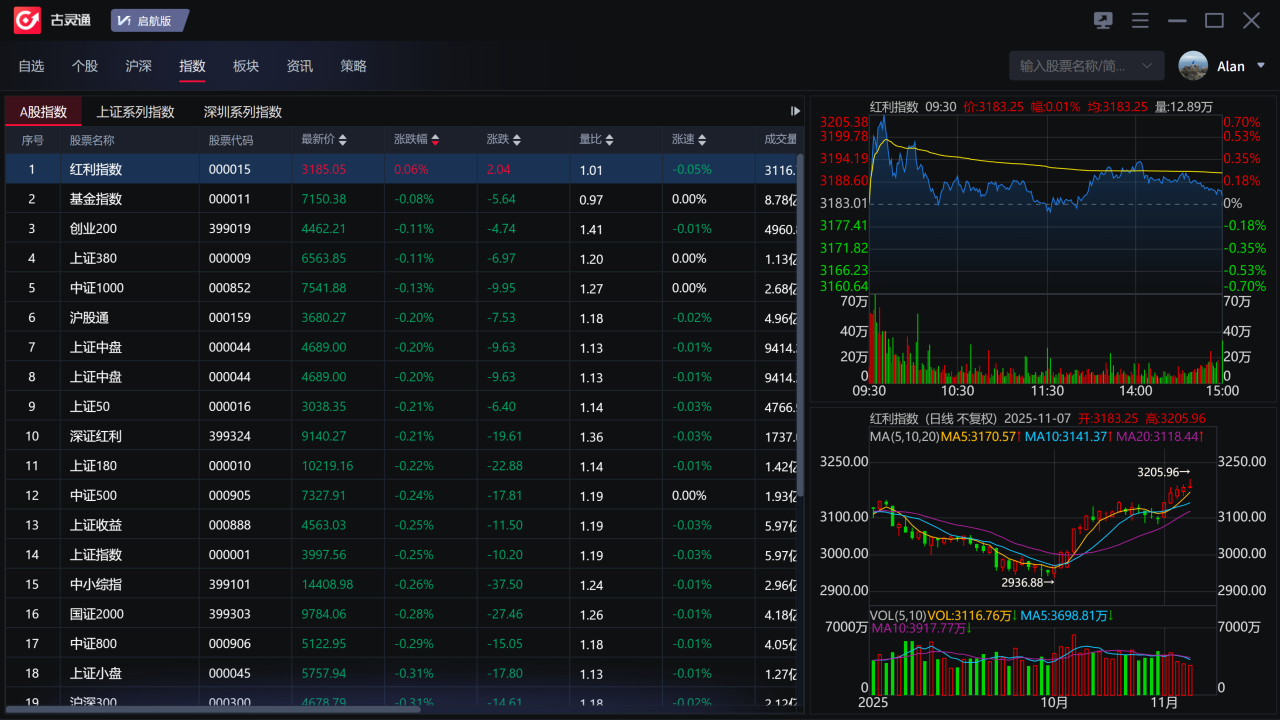
Task: Select the 基金指数 row
Action: [96, 199]
